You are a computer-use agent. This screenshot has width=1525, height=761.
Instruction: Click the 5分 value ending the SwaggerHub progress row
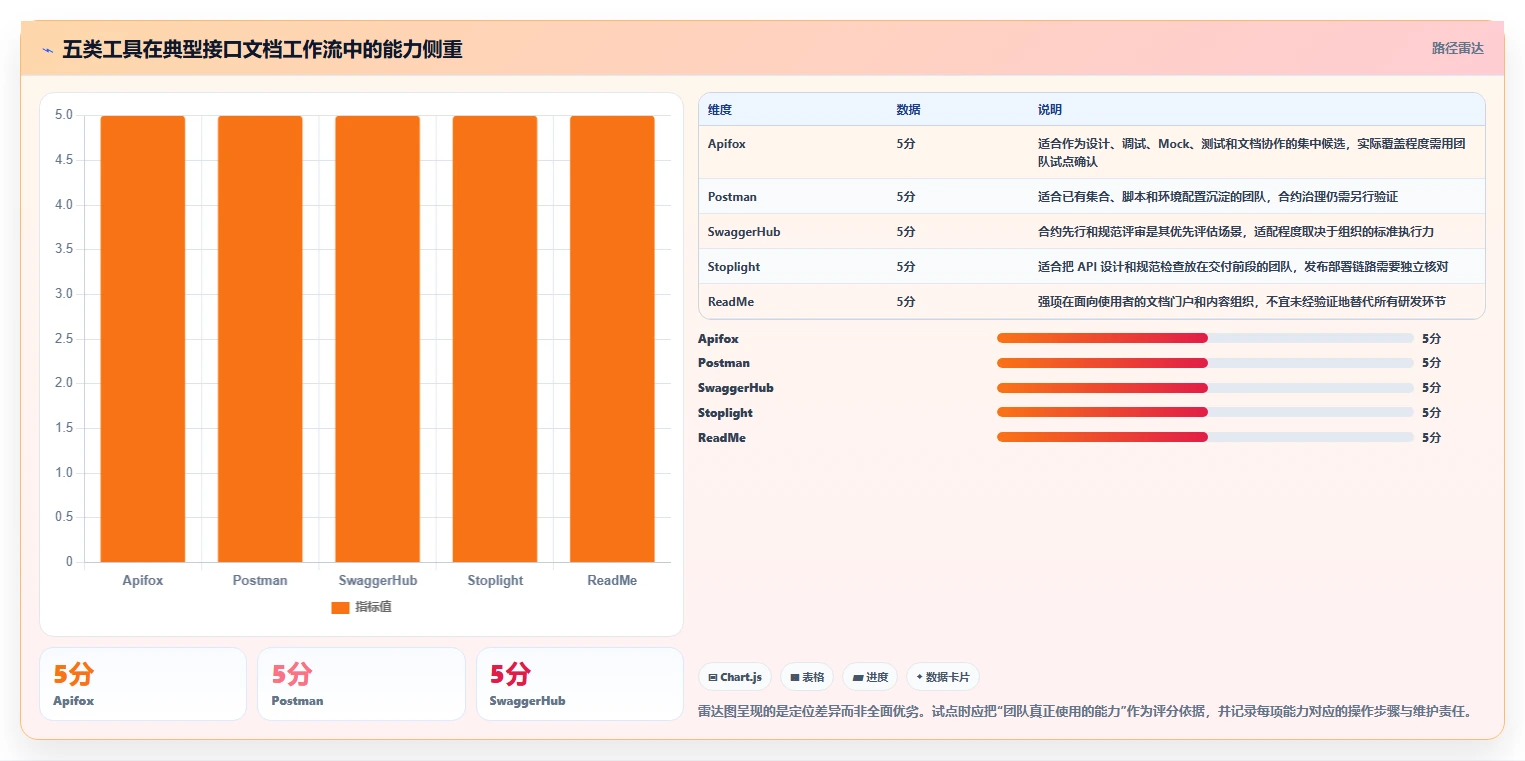pyautogui.click(x=1431, y=388)
